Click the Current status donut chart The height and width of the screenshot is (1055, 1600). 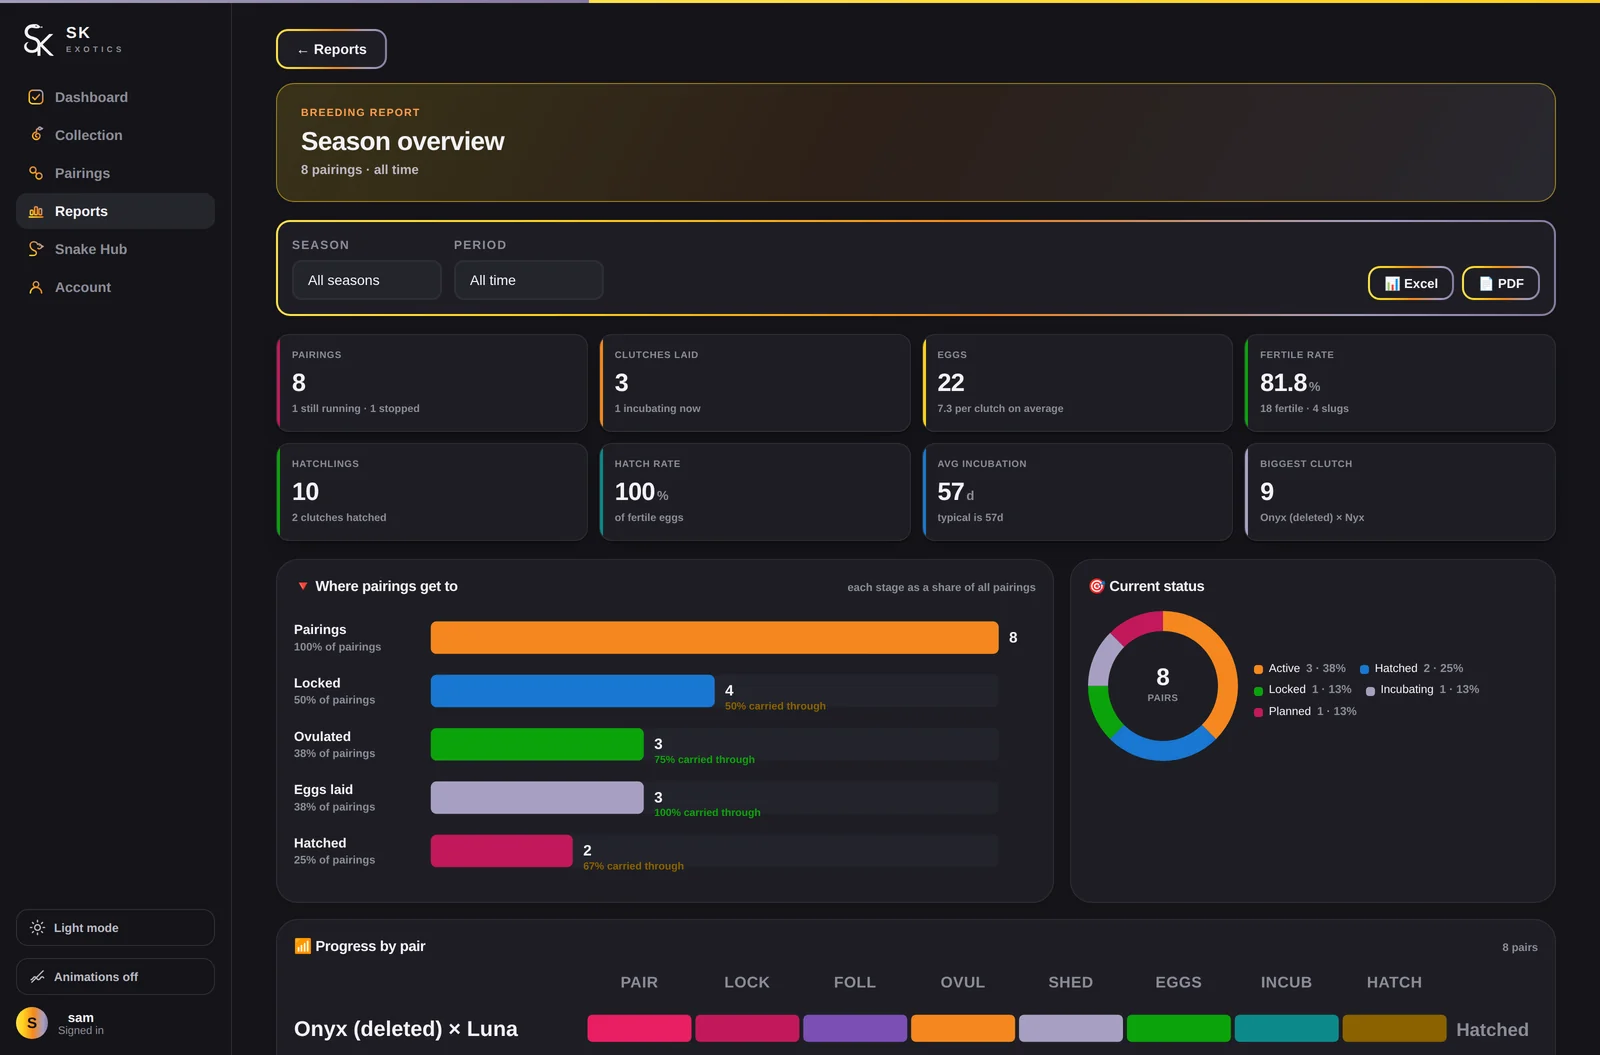point(1163,686)
